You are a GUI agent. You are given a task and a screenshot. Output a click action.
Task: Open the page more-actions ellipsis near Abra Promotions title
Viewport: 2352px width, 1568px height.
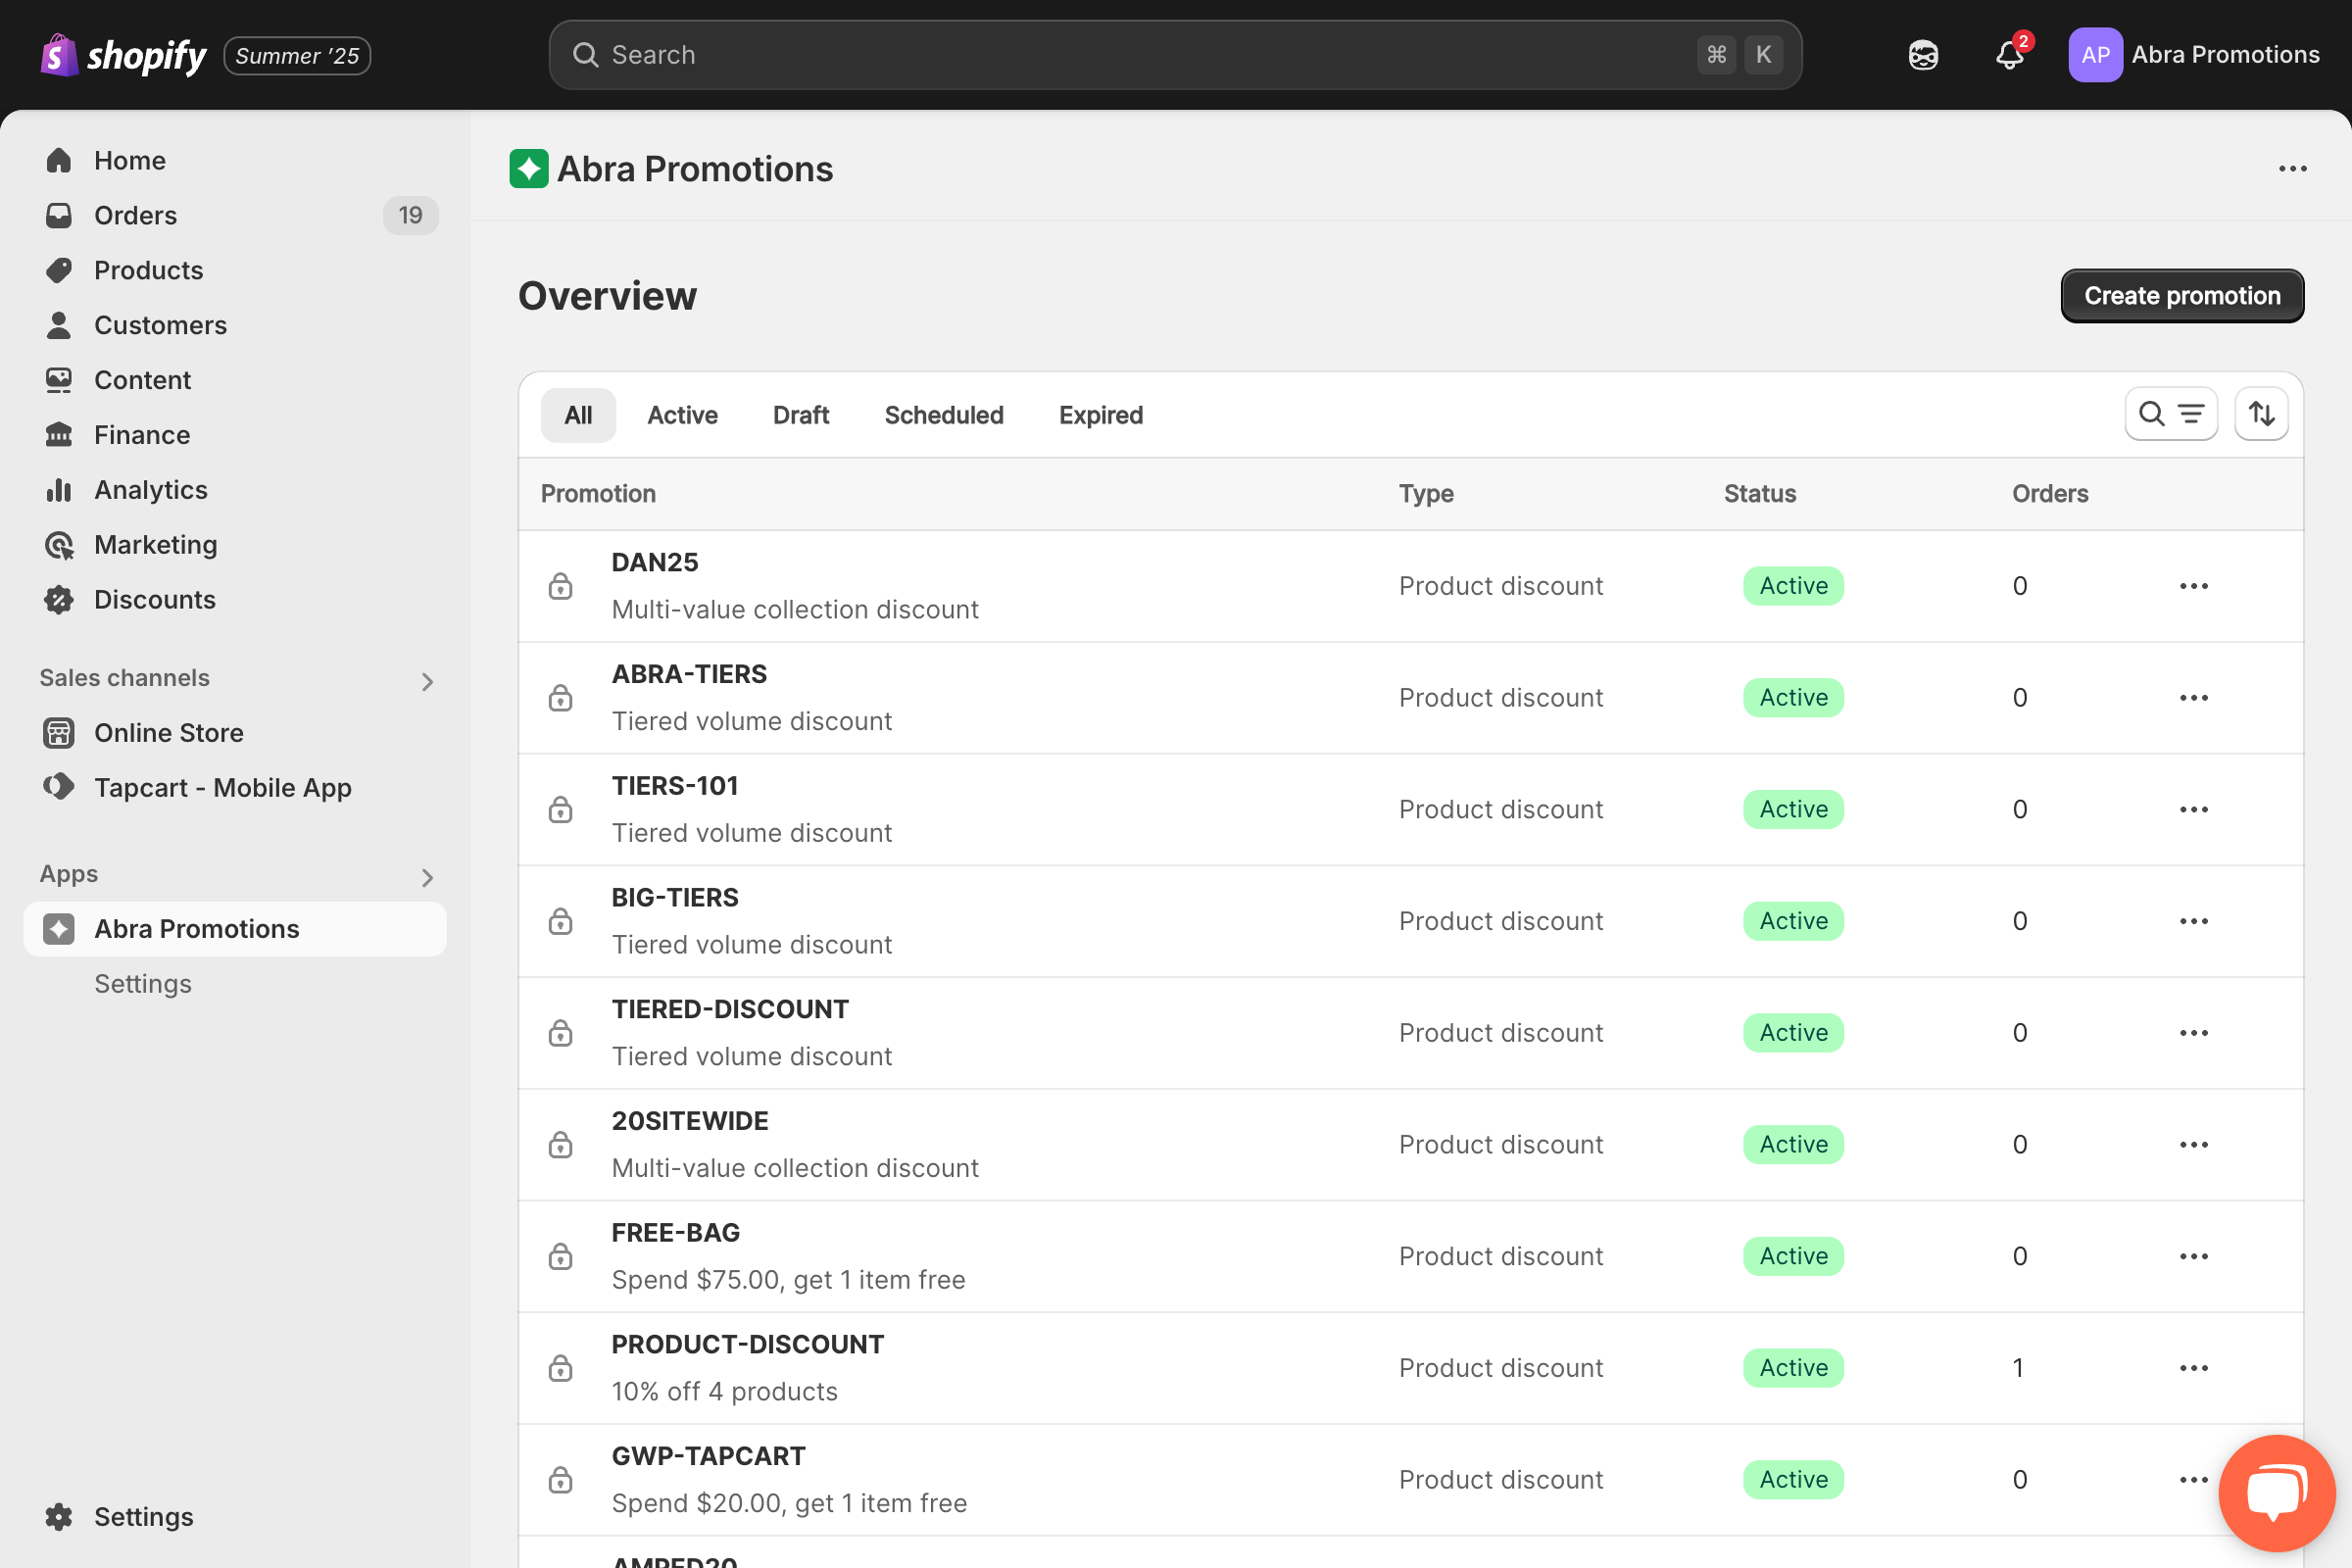point(2292,169)
